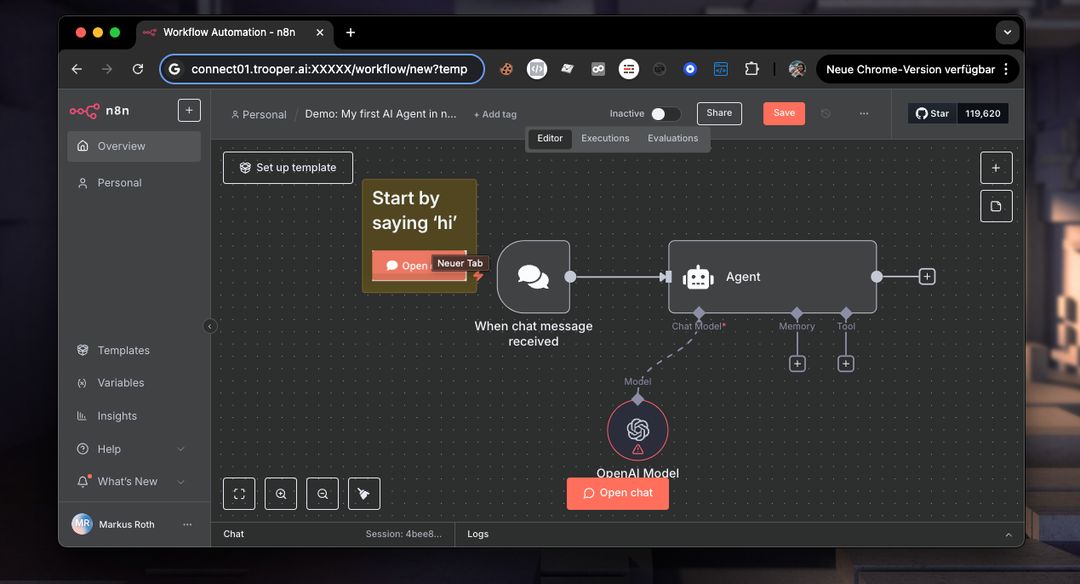Click the orange Open chat button at bottom
Viewport: 1080px width, 584px height.
click(618, 493)
